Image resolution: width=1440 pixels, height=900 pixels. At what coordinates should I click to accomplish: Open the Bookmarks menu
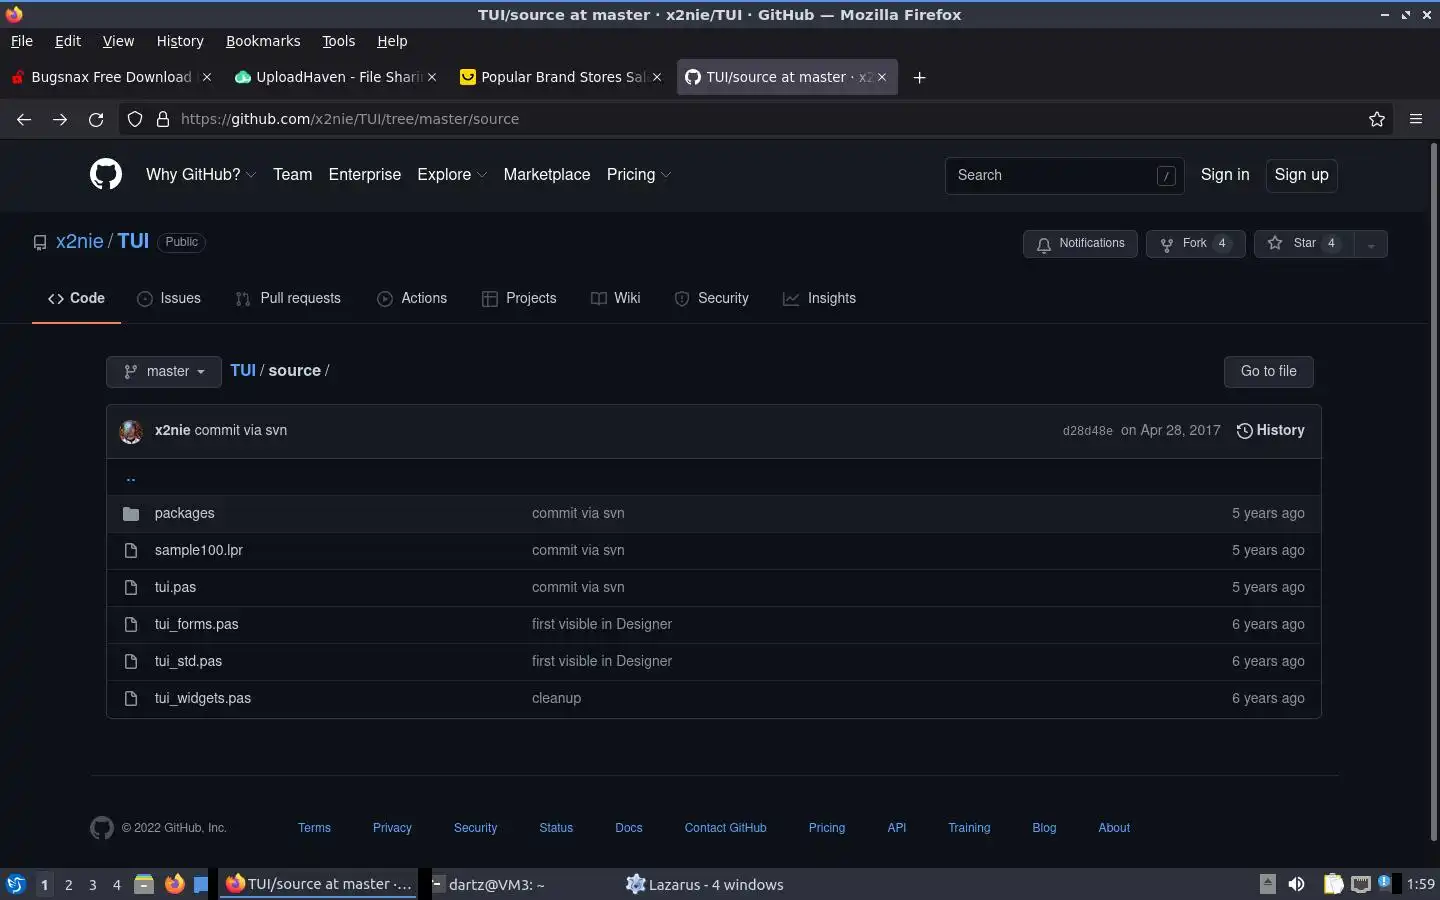click(x=263, y=41)
